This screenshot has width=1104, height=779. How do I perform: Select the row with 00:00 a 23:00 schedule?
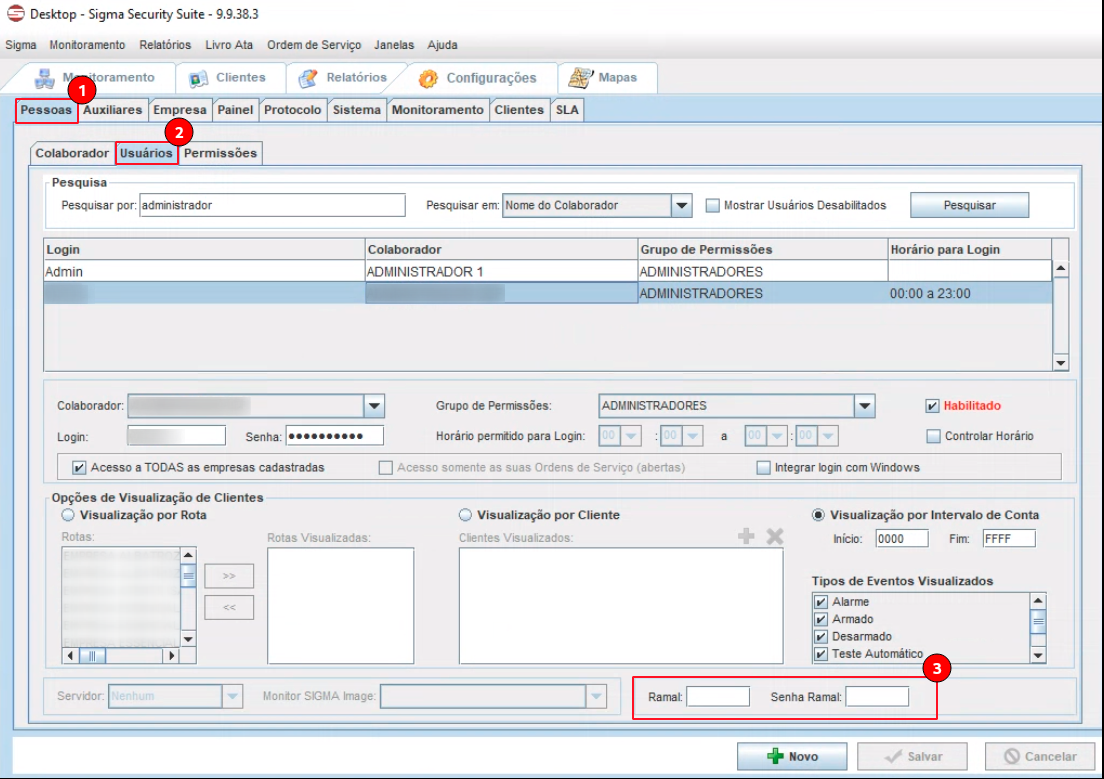pyautogui.click(x=548, y=293)
